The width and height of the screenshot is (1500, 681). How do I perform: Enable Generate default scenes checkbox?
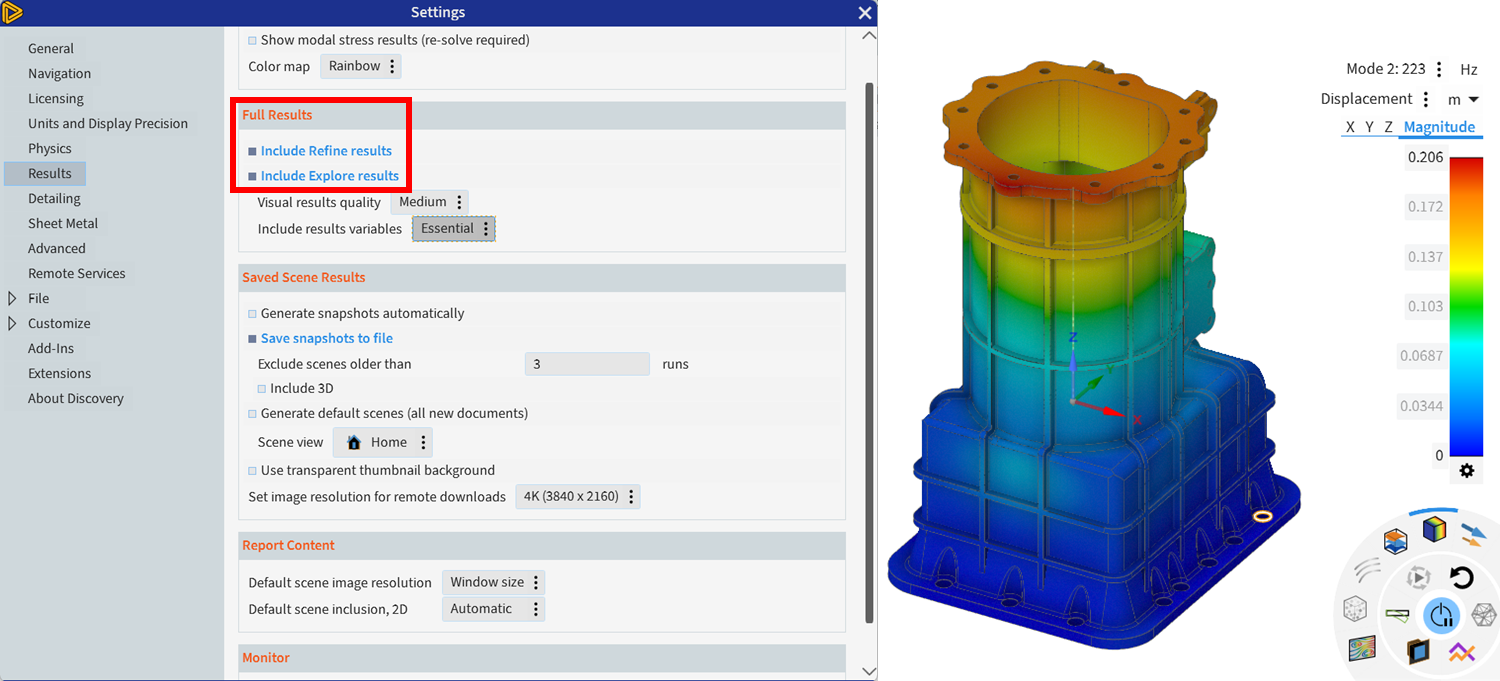pyautogui.click(x=252, y=413)
